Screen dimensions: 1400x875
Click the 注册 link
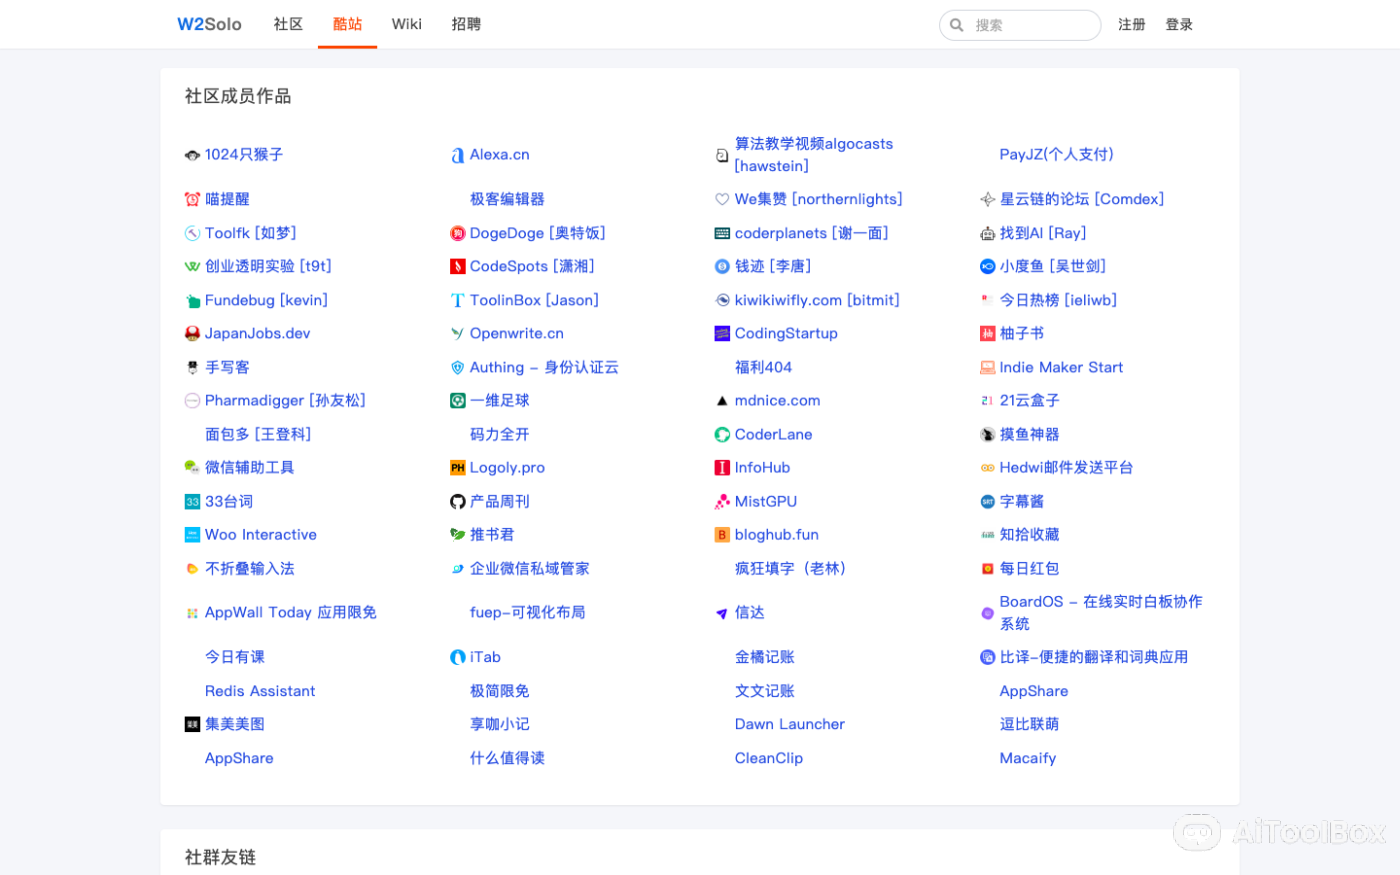[x=1132, y=24]
